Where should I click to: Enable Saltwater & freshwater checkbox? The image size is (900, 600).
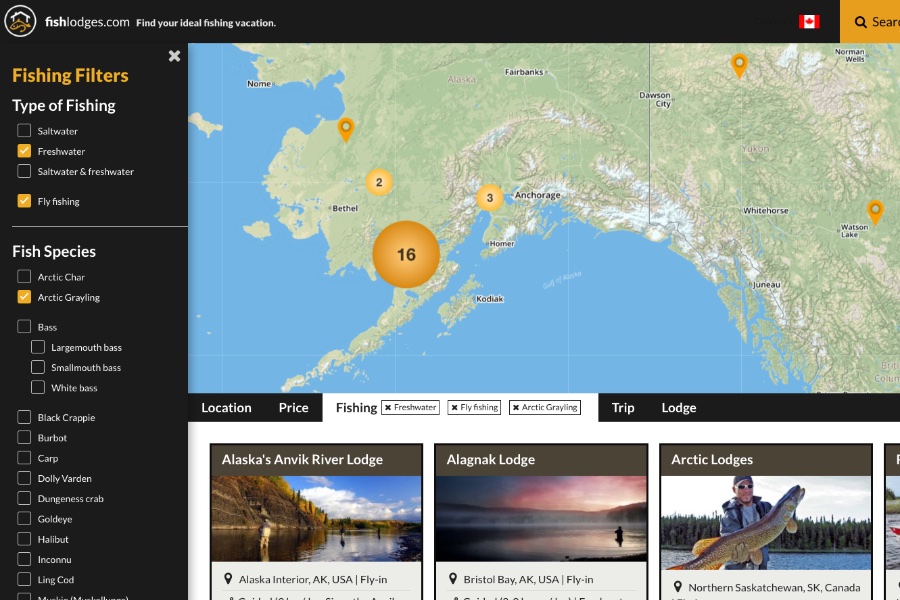(x=24, y=171)
